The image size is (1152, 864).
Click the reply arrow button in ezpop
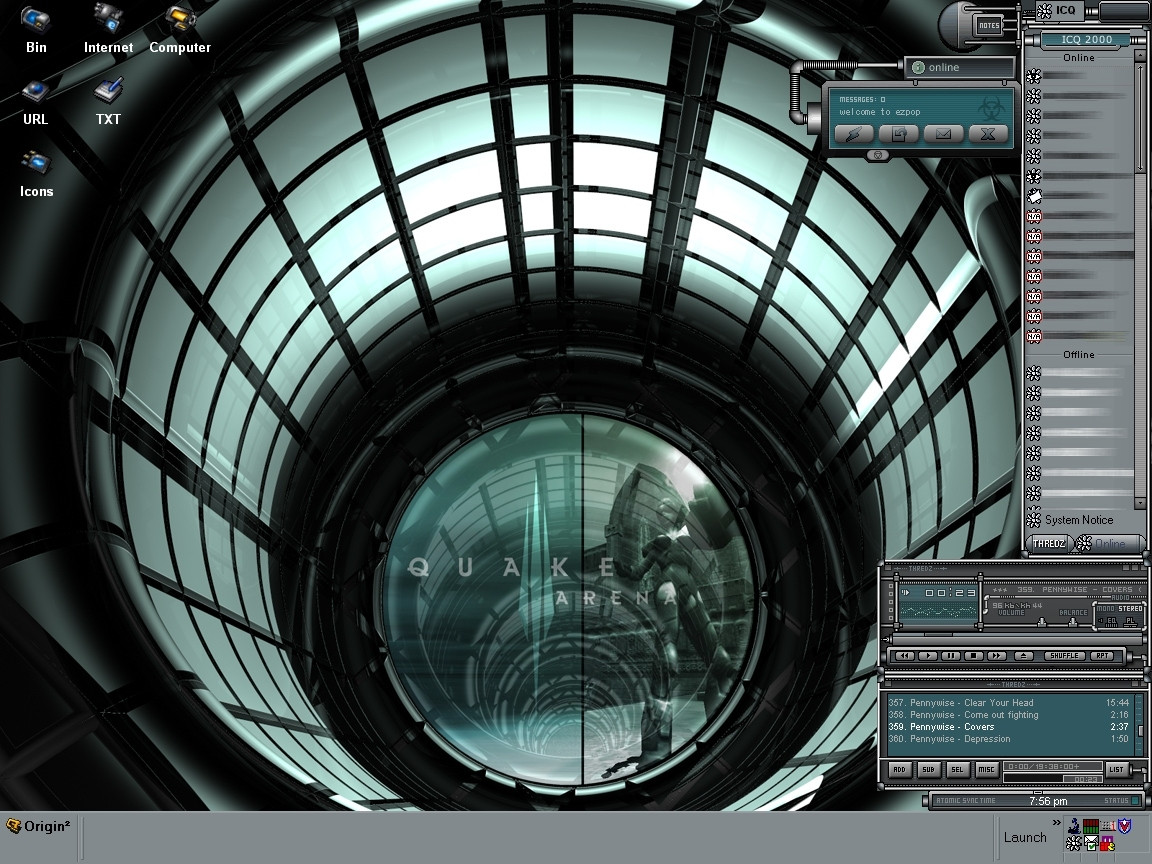coord(899,134)
